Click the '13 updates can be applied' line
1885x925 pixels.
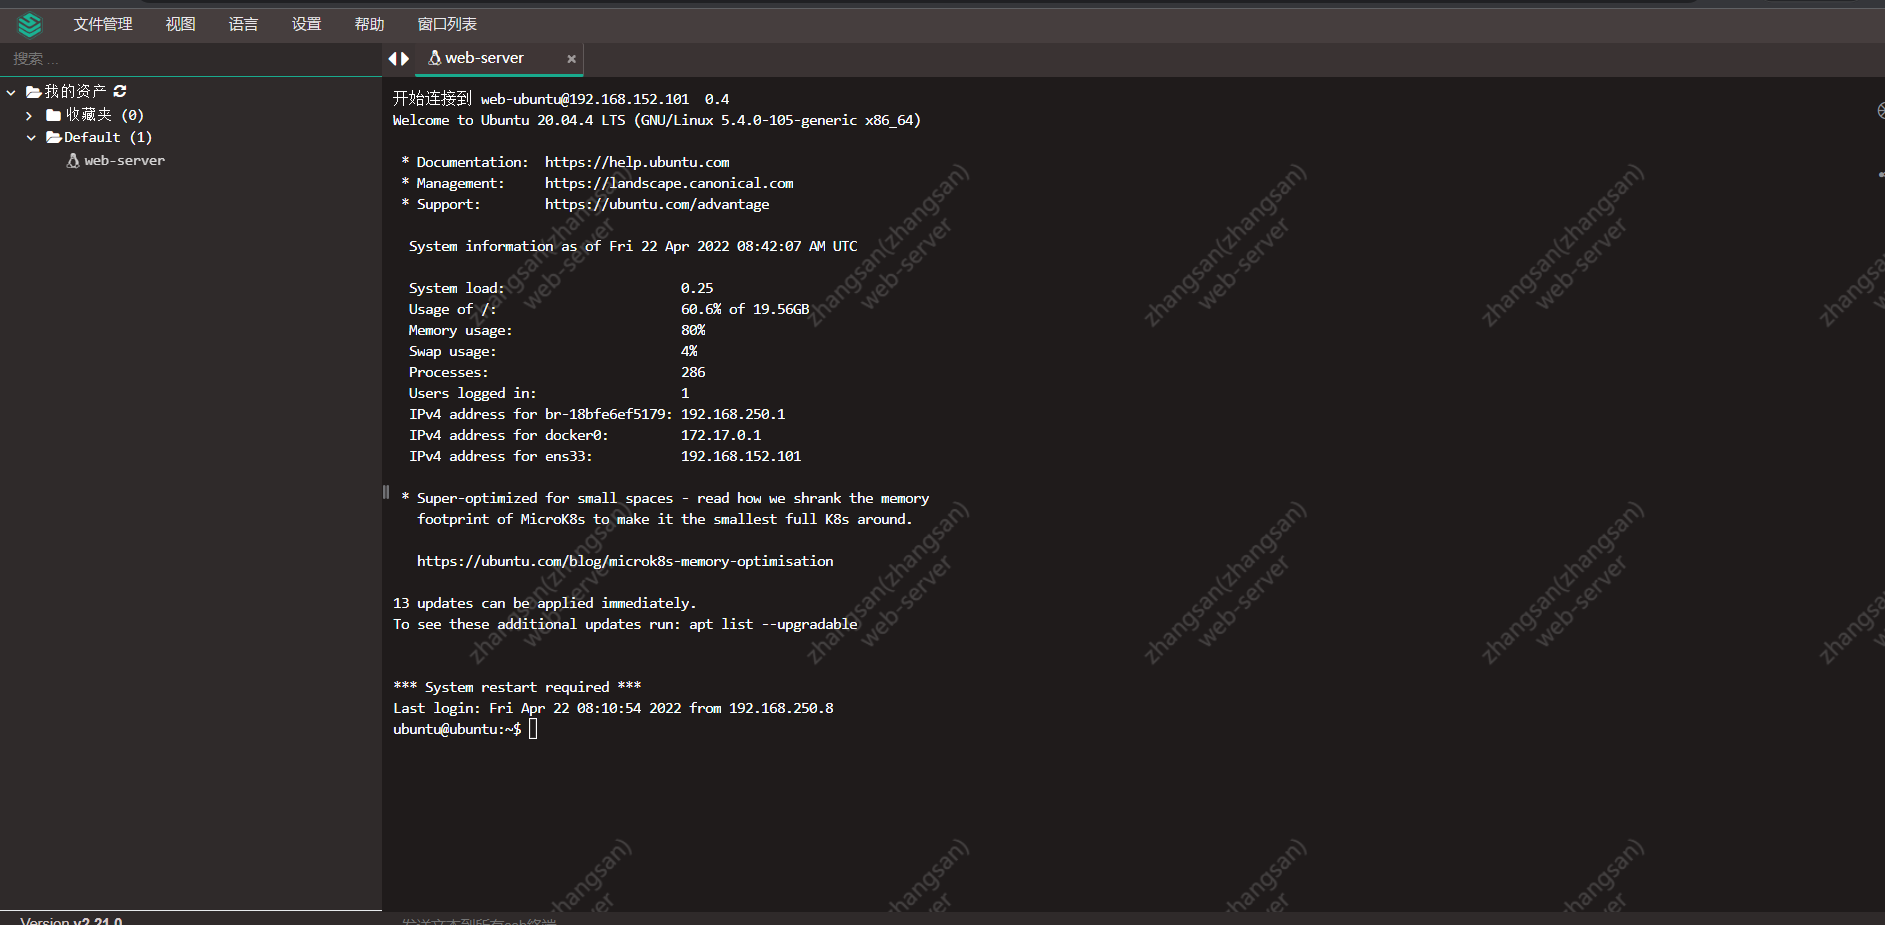click(545, 603)
